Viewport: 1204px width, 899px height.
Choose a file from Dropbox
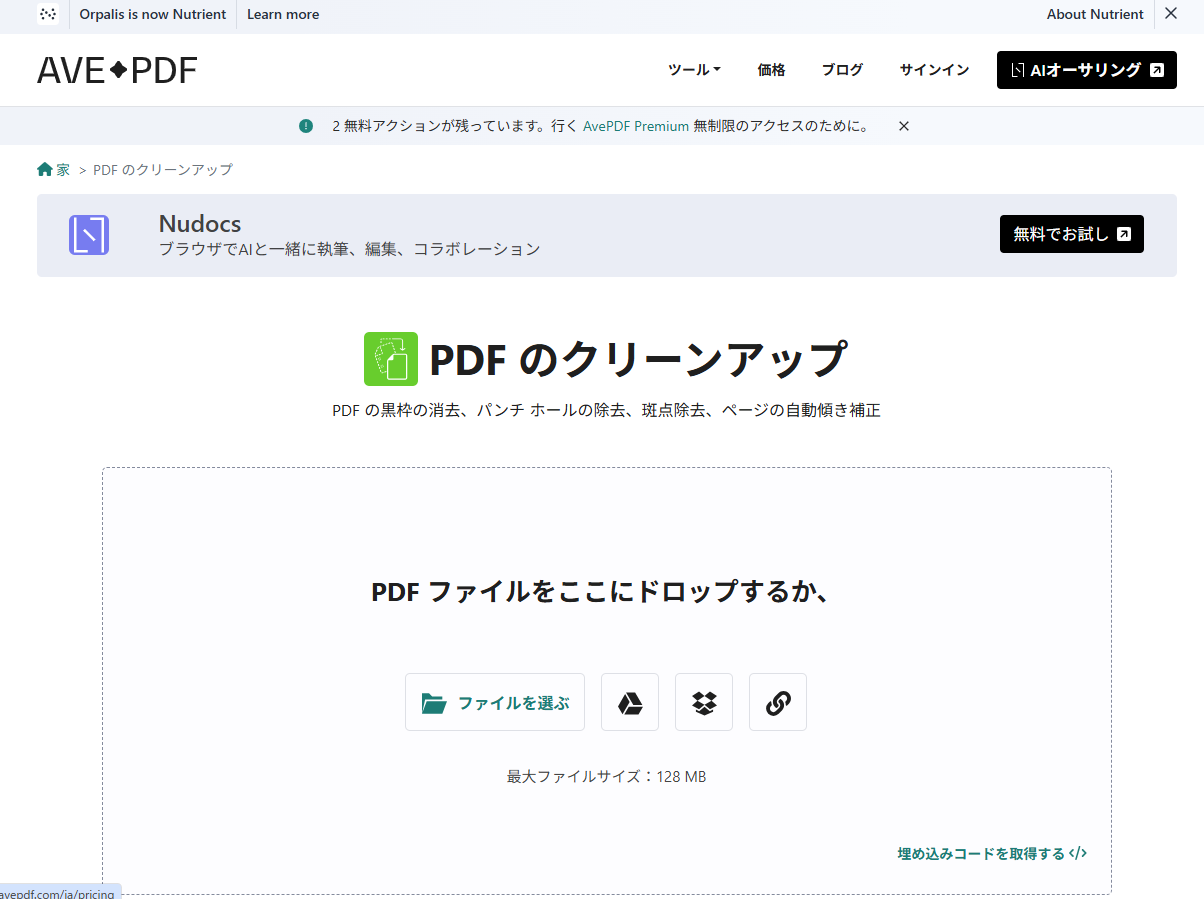point(704,702)
